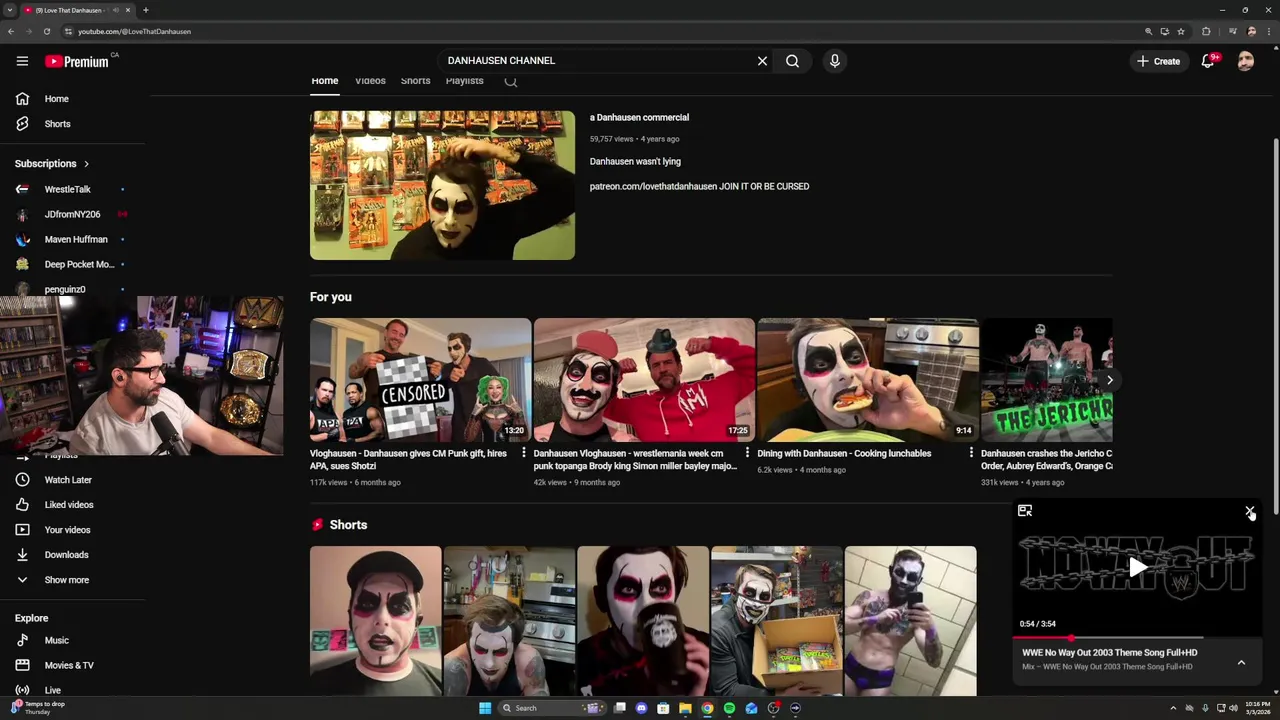Viewport: 1280px width, 720px height.
Task: Switch to channel Shorts tab
Action: point(415,81)
